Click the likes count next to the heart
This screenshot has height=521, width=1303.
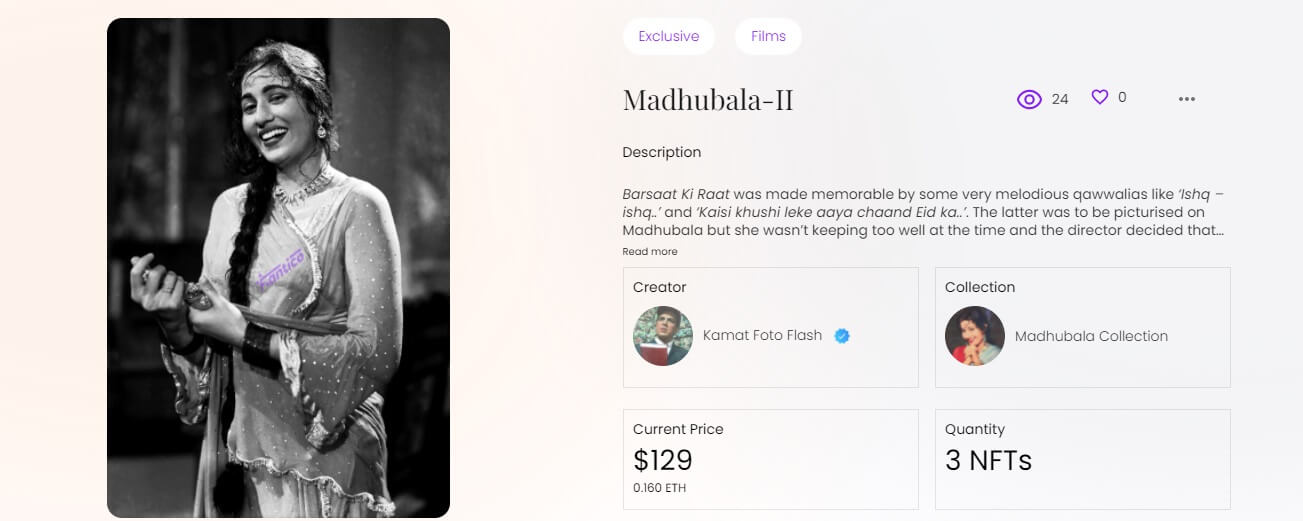(x=1122, y=97)
